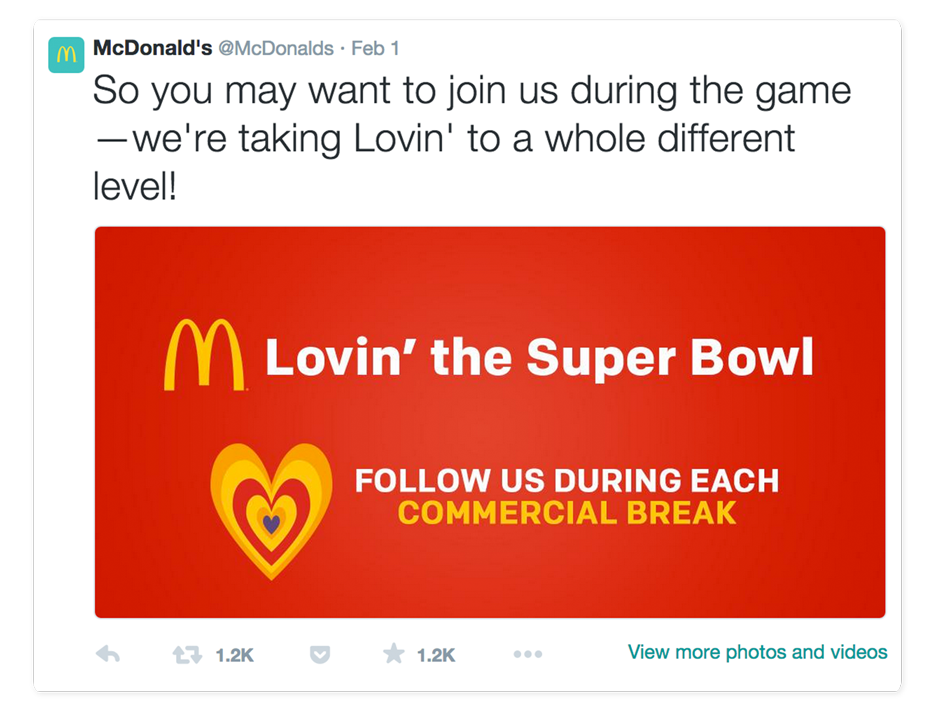
Task: Save tweet with the Pocket icon
Action: pyautogui.click(x=320, y=654)
